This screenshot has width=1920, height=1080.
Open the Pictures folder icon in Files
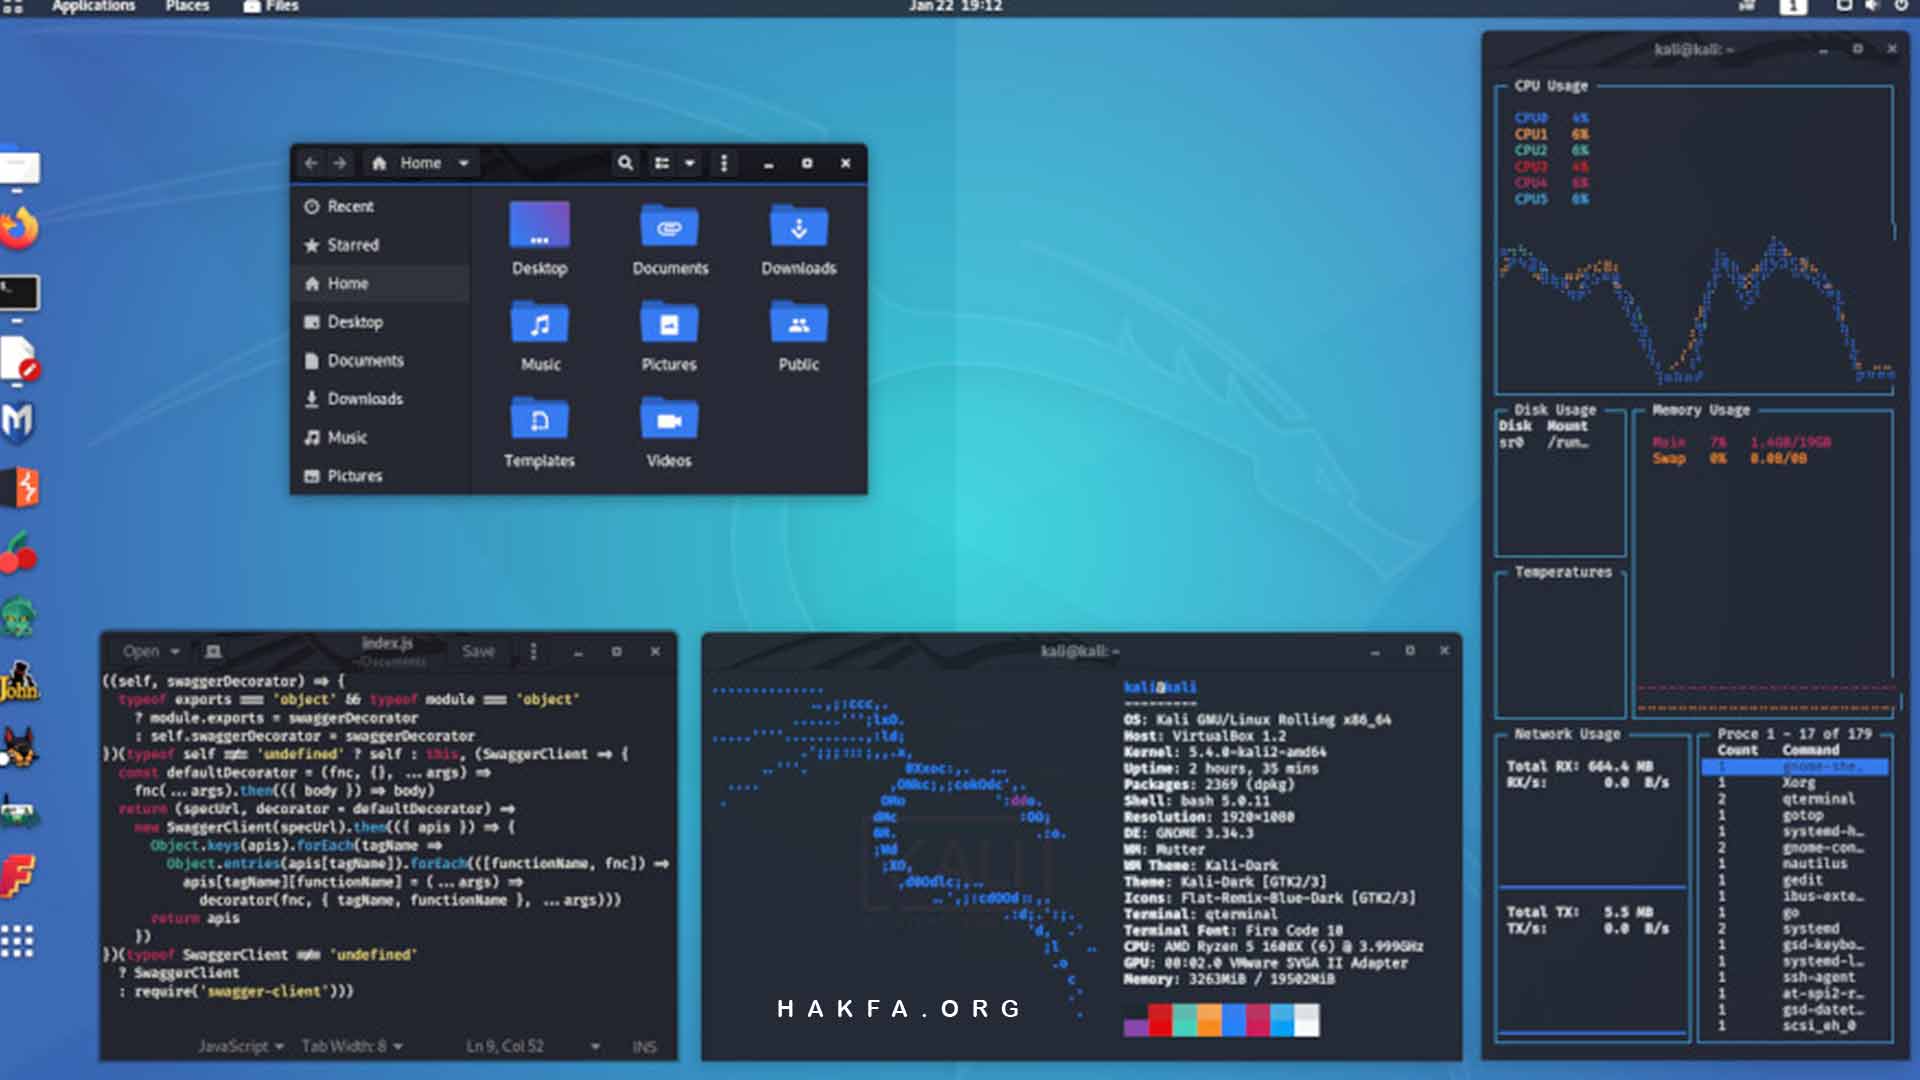(669, 322)
